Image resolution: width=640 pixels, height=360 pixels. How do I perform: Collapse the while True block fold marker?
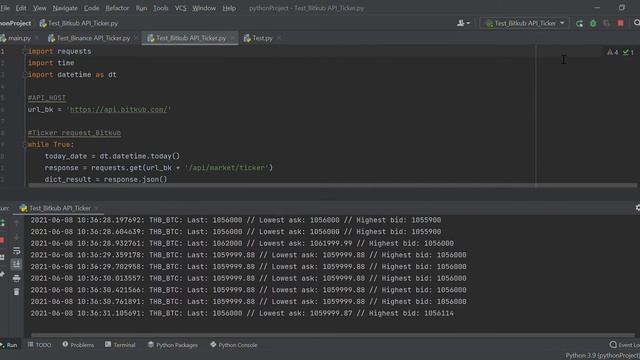(25, 144)
